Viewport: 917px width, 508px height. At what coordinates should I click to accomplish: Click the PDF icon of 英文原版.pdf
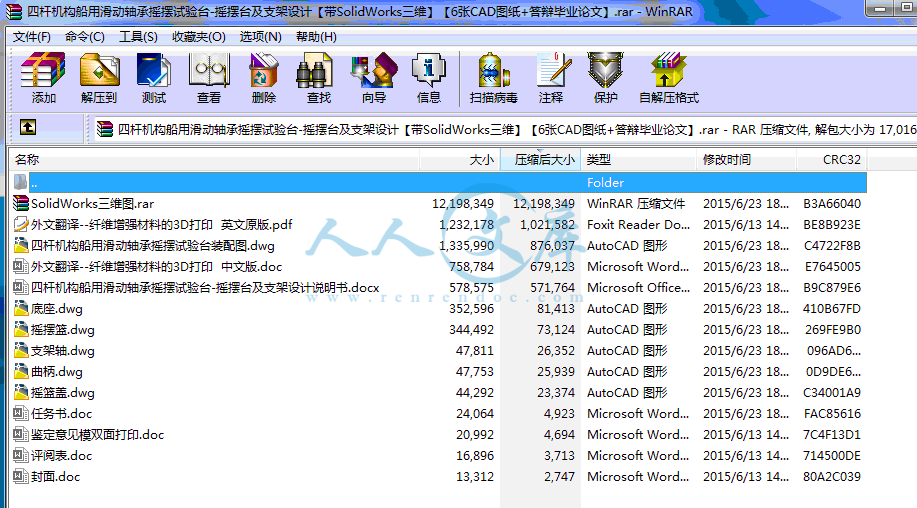click(x=20, y=224)
